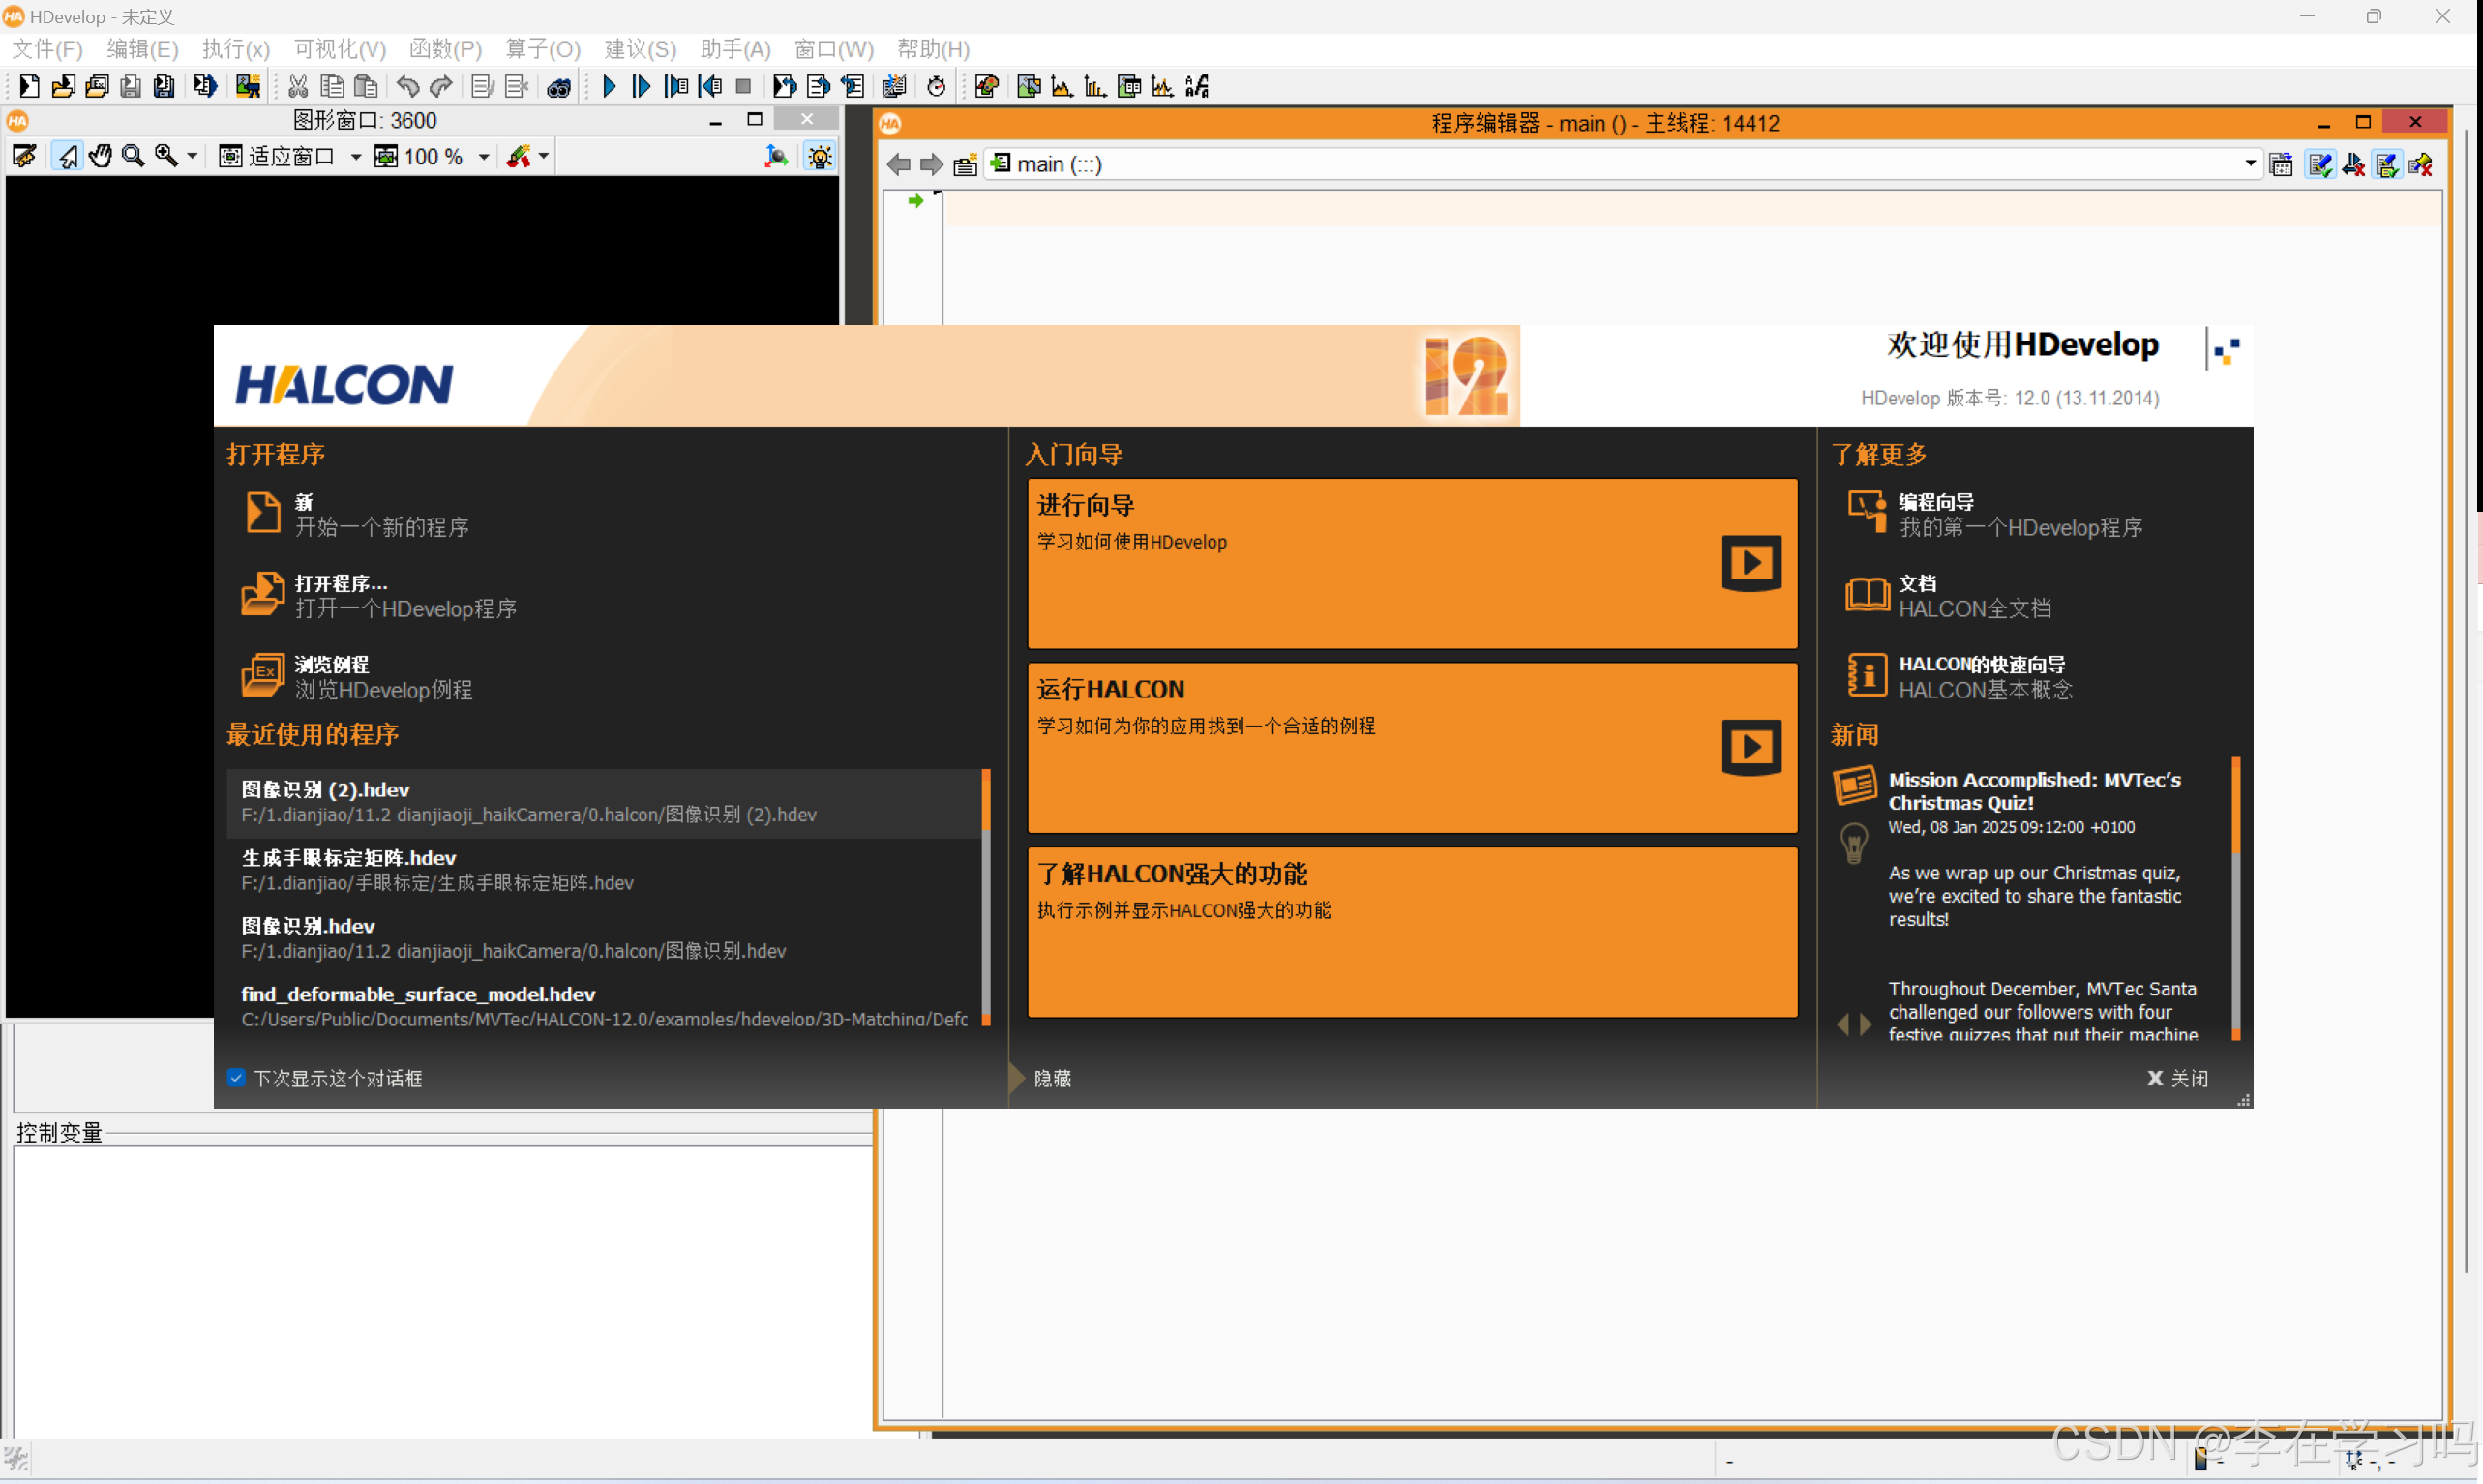The image size is (2483, 1484).
Task: Expand the 100% zoom level dropdown
Action: [x=484, y=156]
